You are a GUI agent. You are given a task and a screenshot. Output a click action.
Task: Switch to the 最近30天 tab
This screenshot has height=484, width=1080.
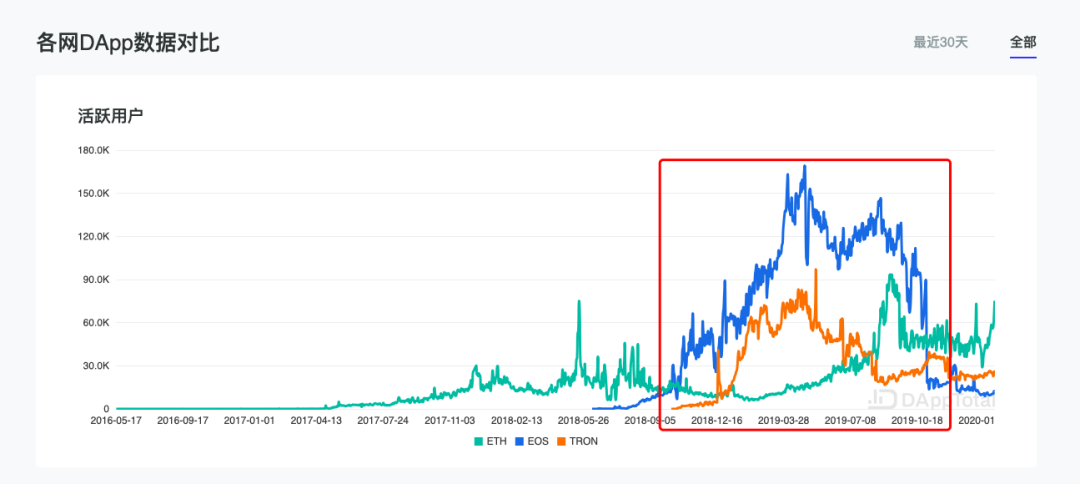pos(941,42)
